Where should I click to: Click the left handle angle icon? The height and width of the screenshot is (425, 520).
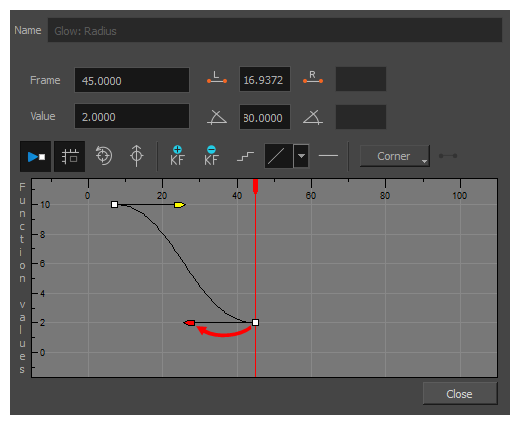(x=217, y=117)
